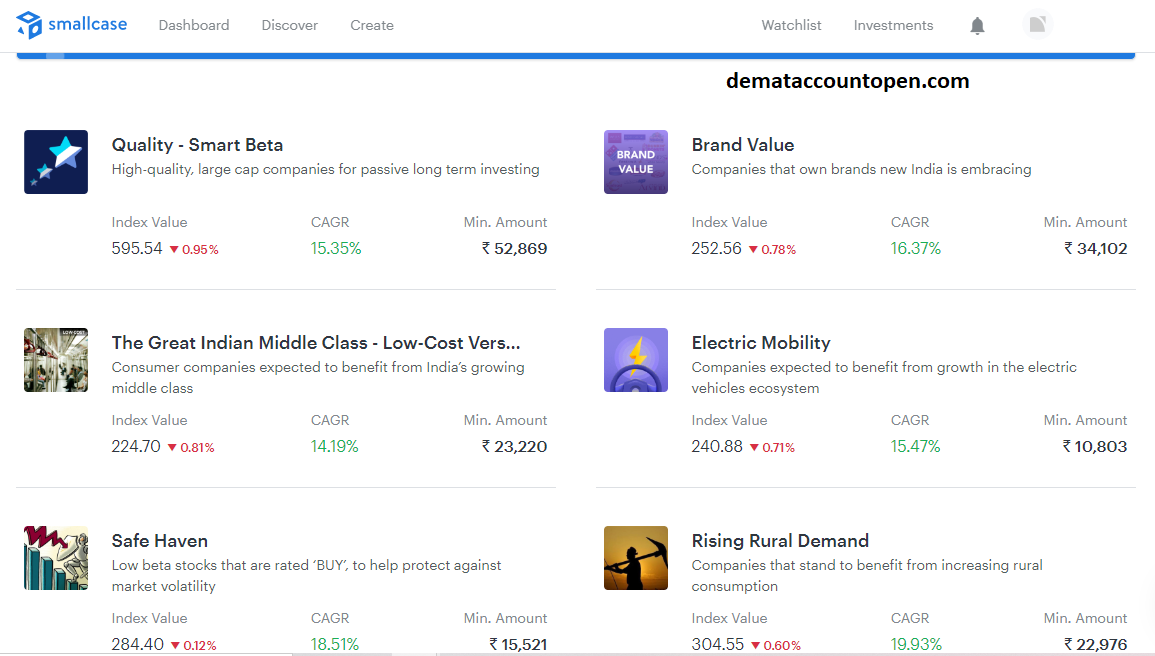Open the Discover menu item
This screenshot has width=1155, height=656.
[x=289, y=25]
